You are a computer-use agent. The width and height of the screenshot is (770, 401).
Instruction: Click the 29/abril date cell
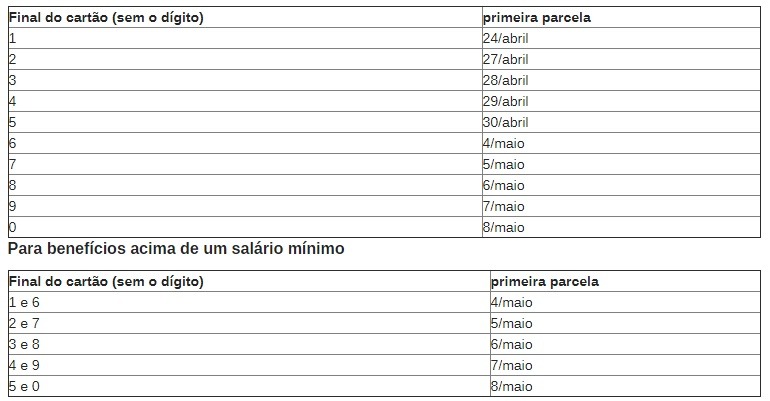click(506, 101)
